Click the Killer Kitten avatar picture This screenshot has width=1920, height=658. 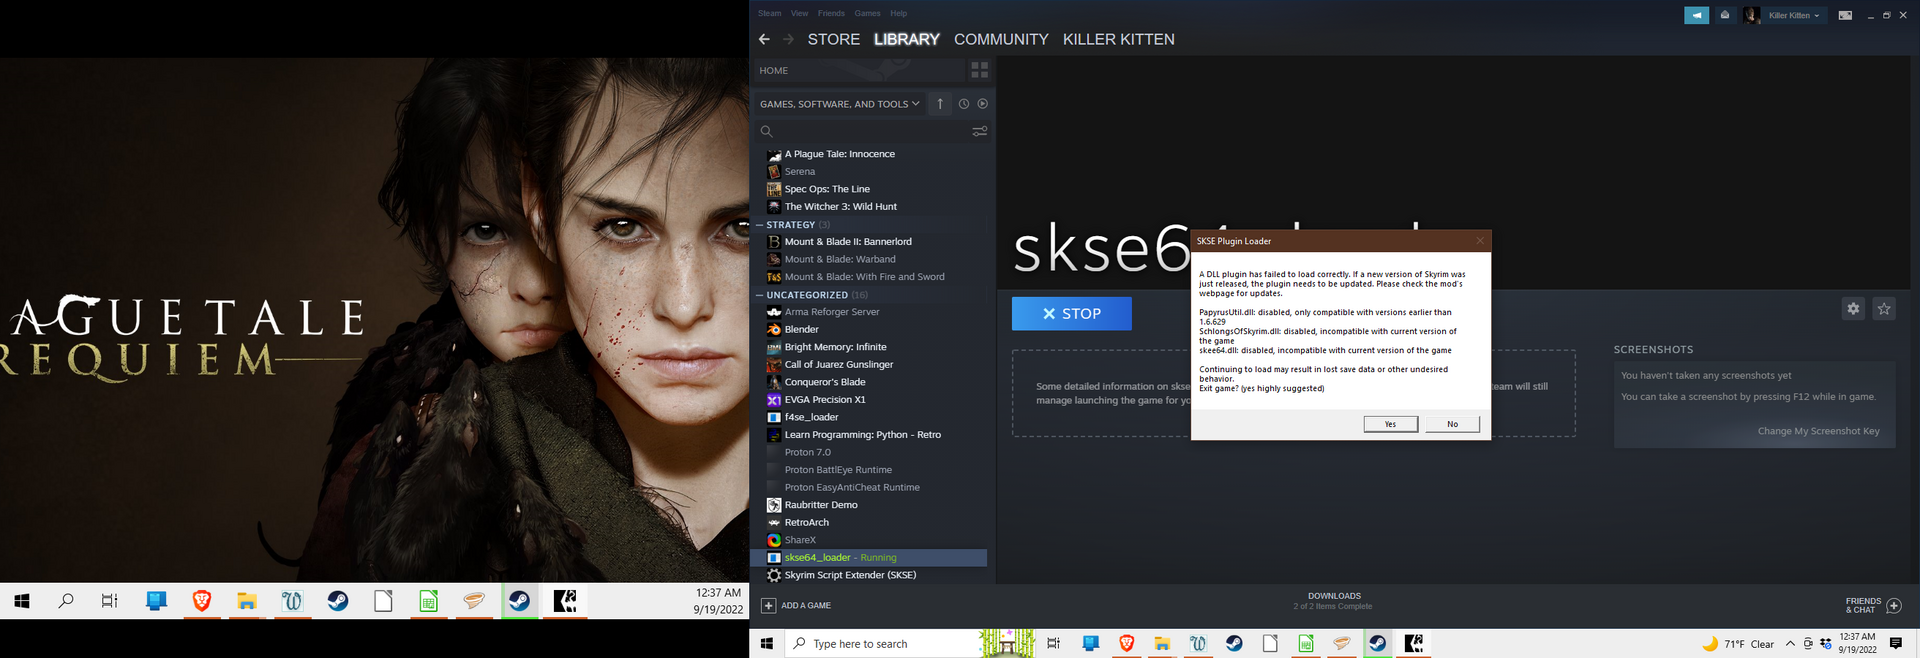pos(1751,15)
